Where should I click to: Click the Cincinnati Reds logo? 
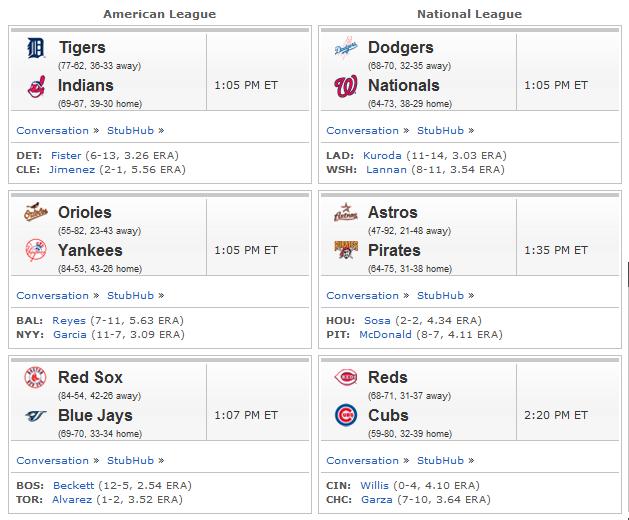click(346, 377)
